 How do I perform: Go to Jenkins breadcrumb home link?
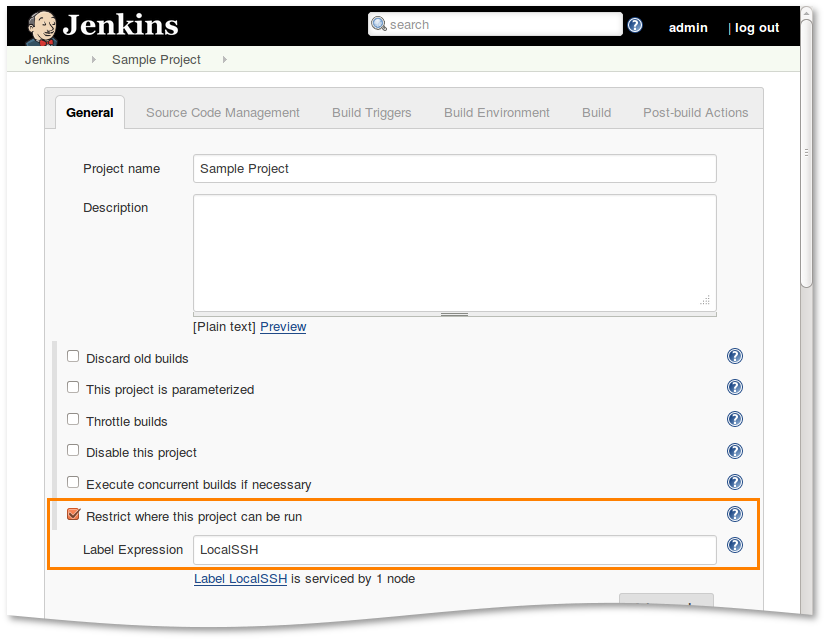[47, 60]
